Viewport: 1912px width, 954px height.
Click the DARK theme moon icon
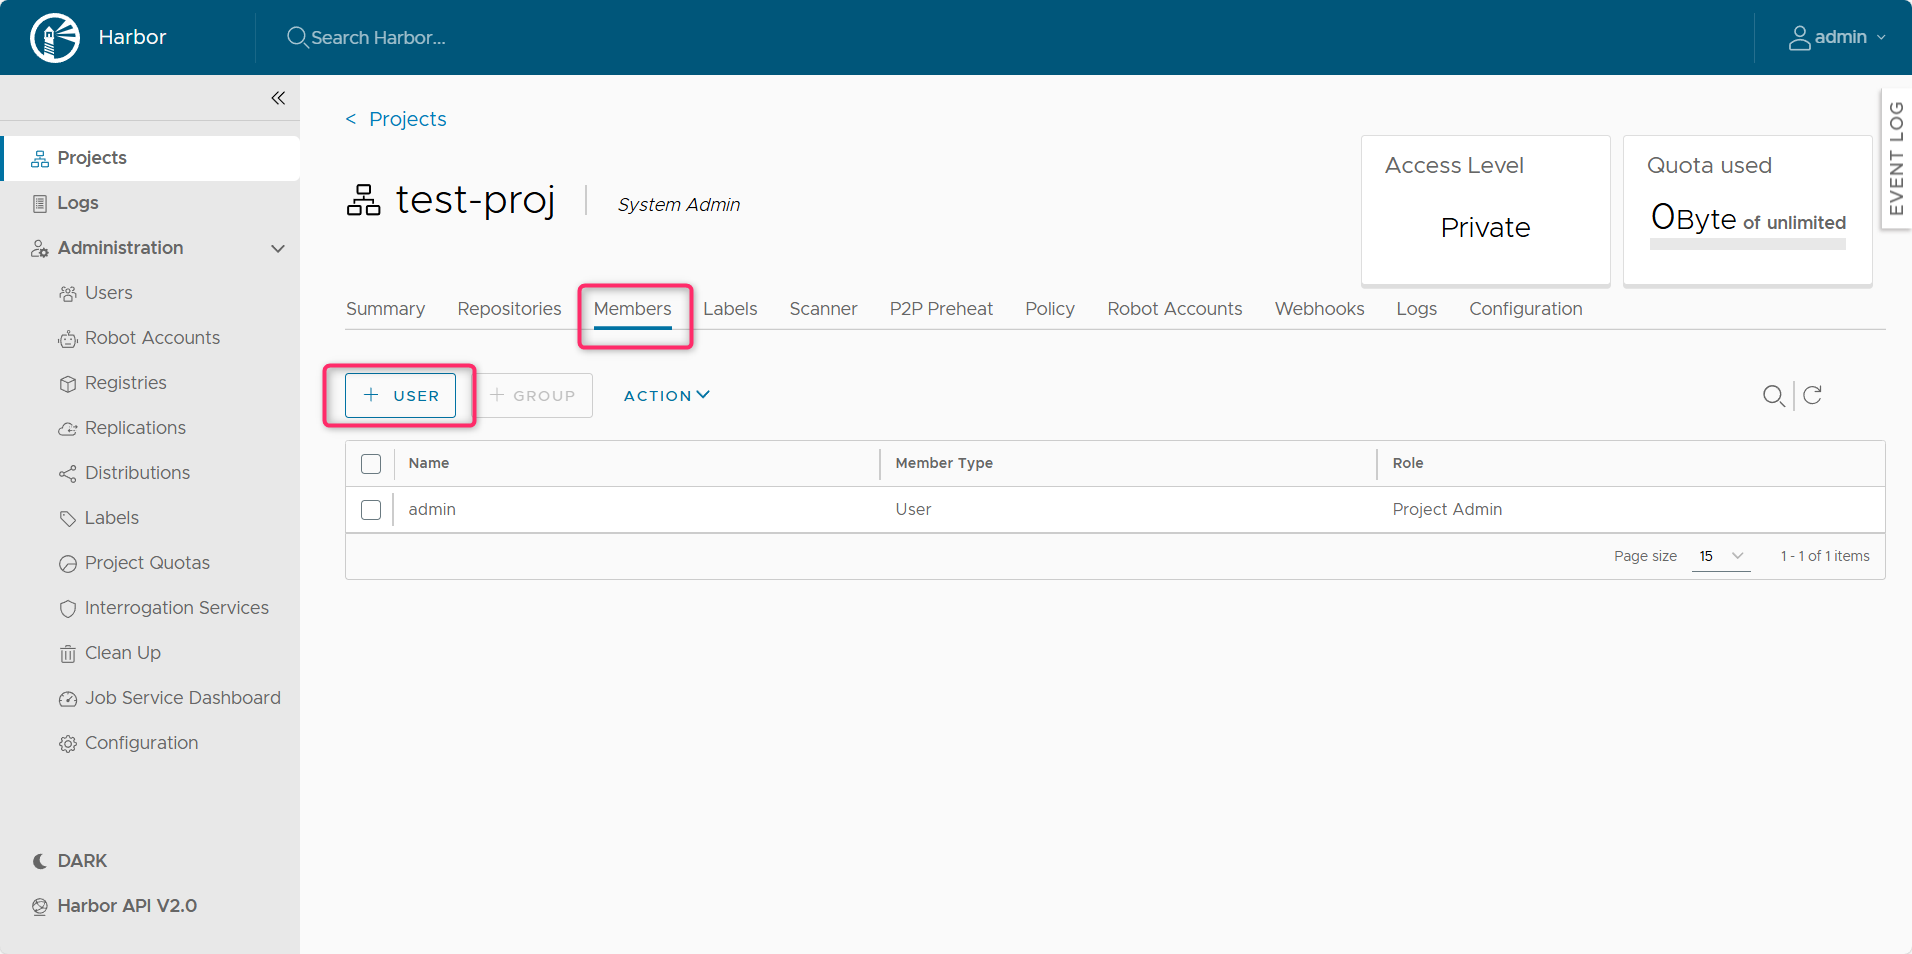[x=40, y=861]
